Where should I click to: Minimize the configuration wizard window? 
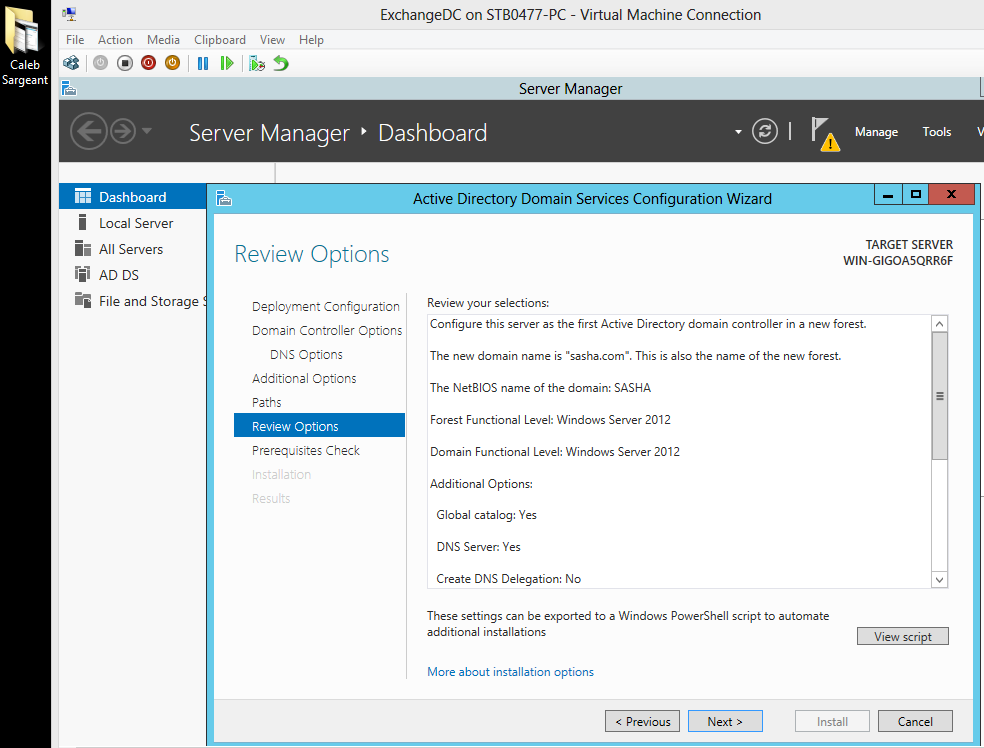point(888,195)
